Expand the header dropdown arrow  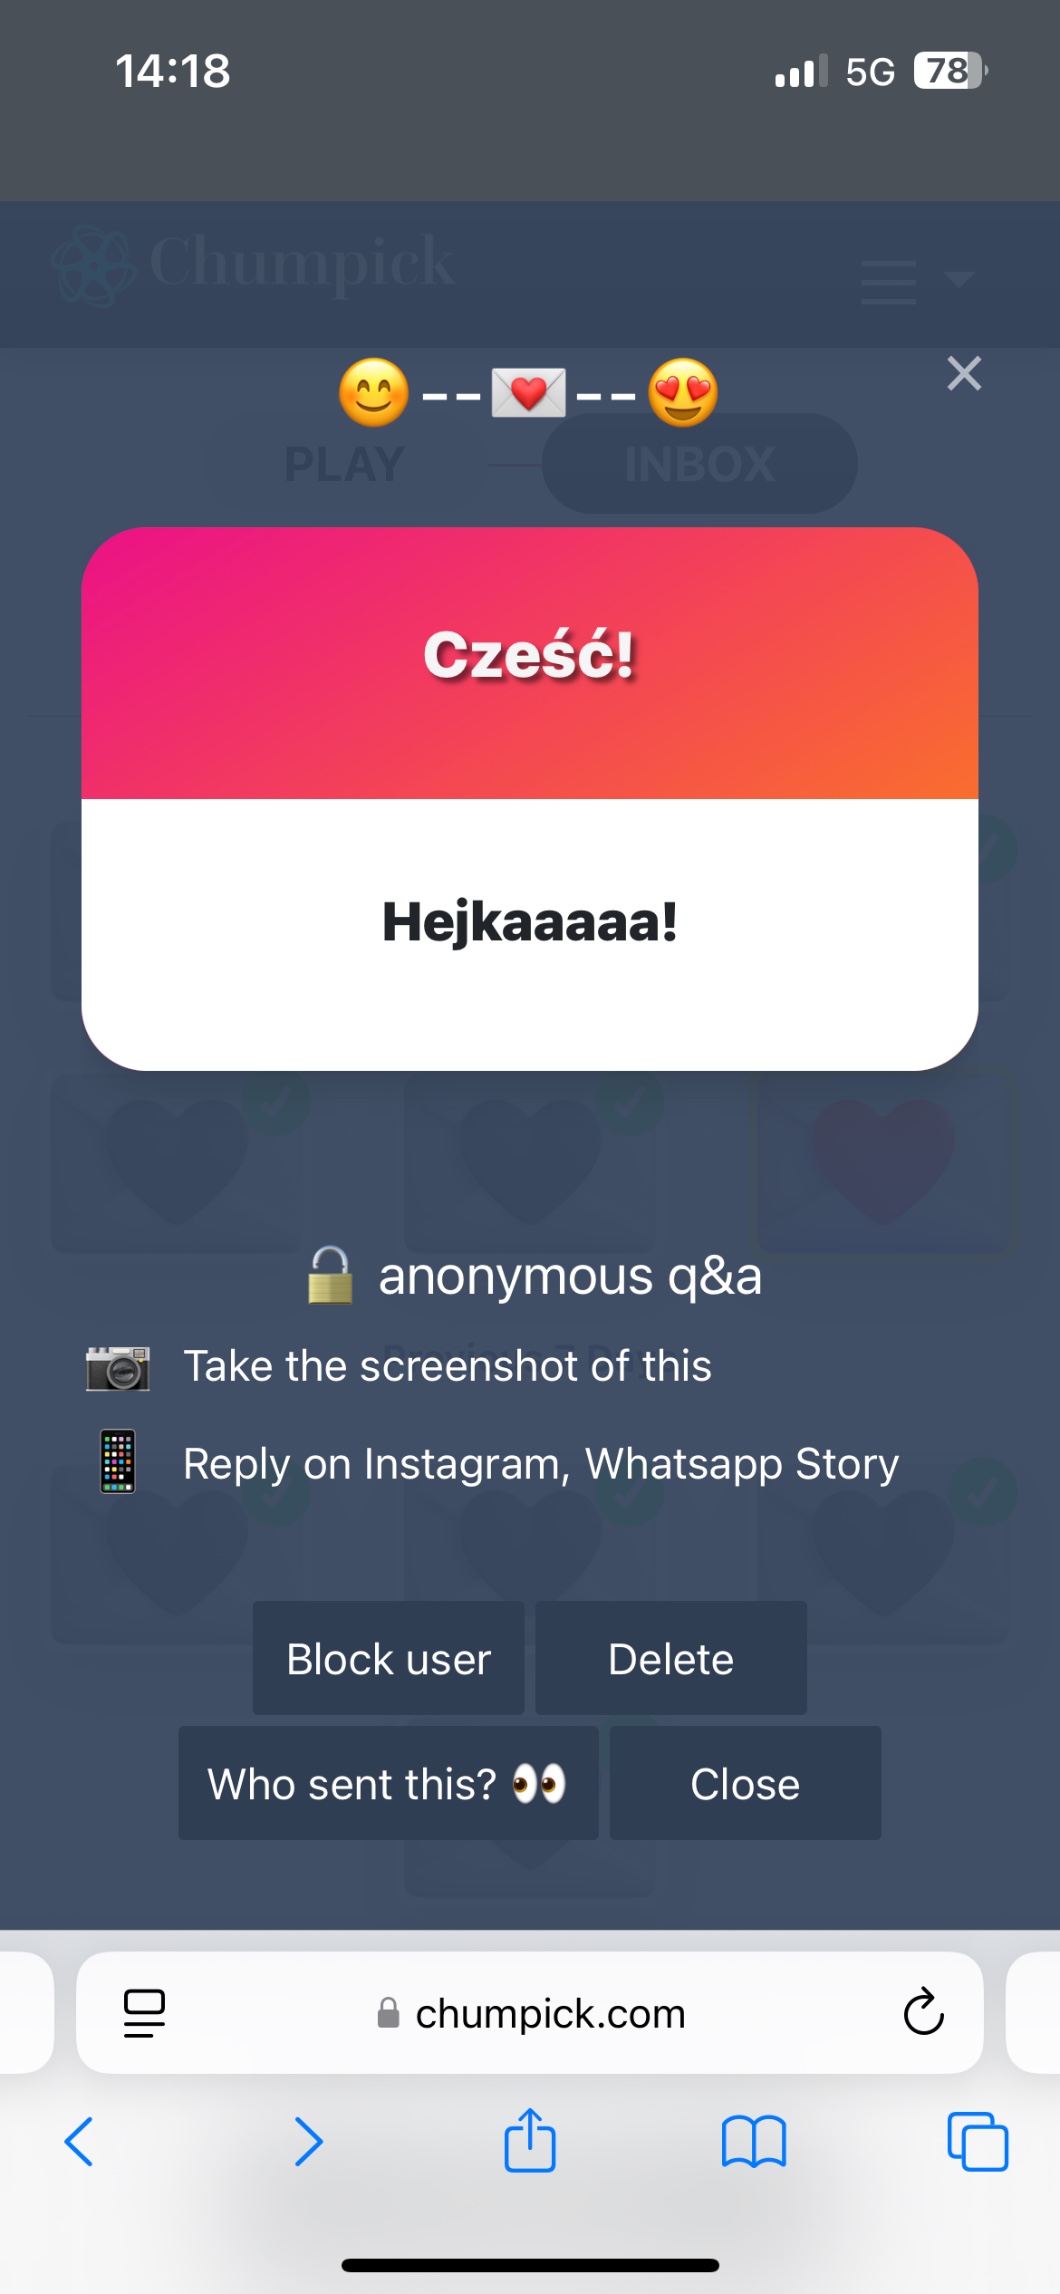click(959, 279)
